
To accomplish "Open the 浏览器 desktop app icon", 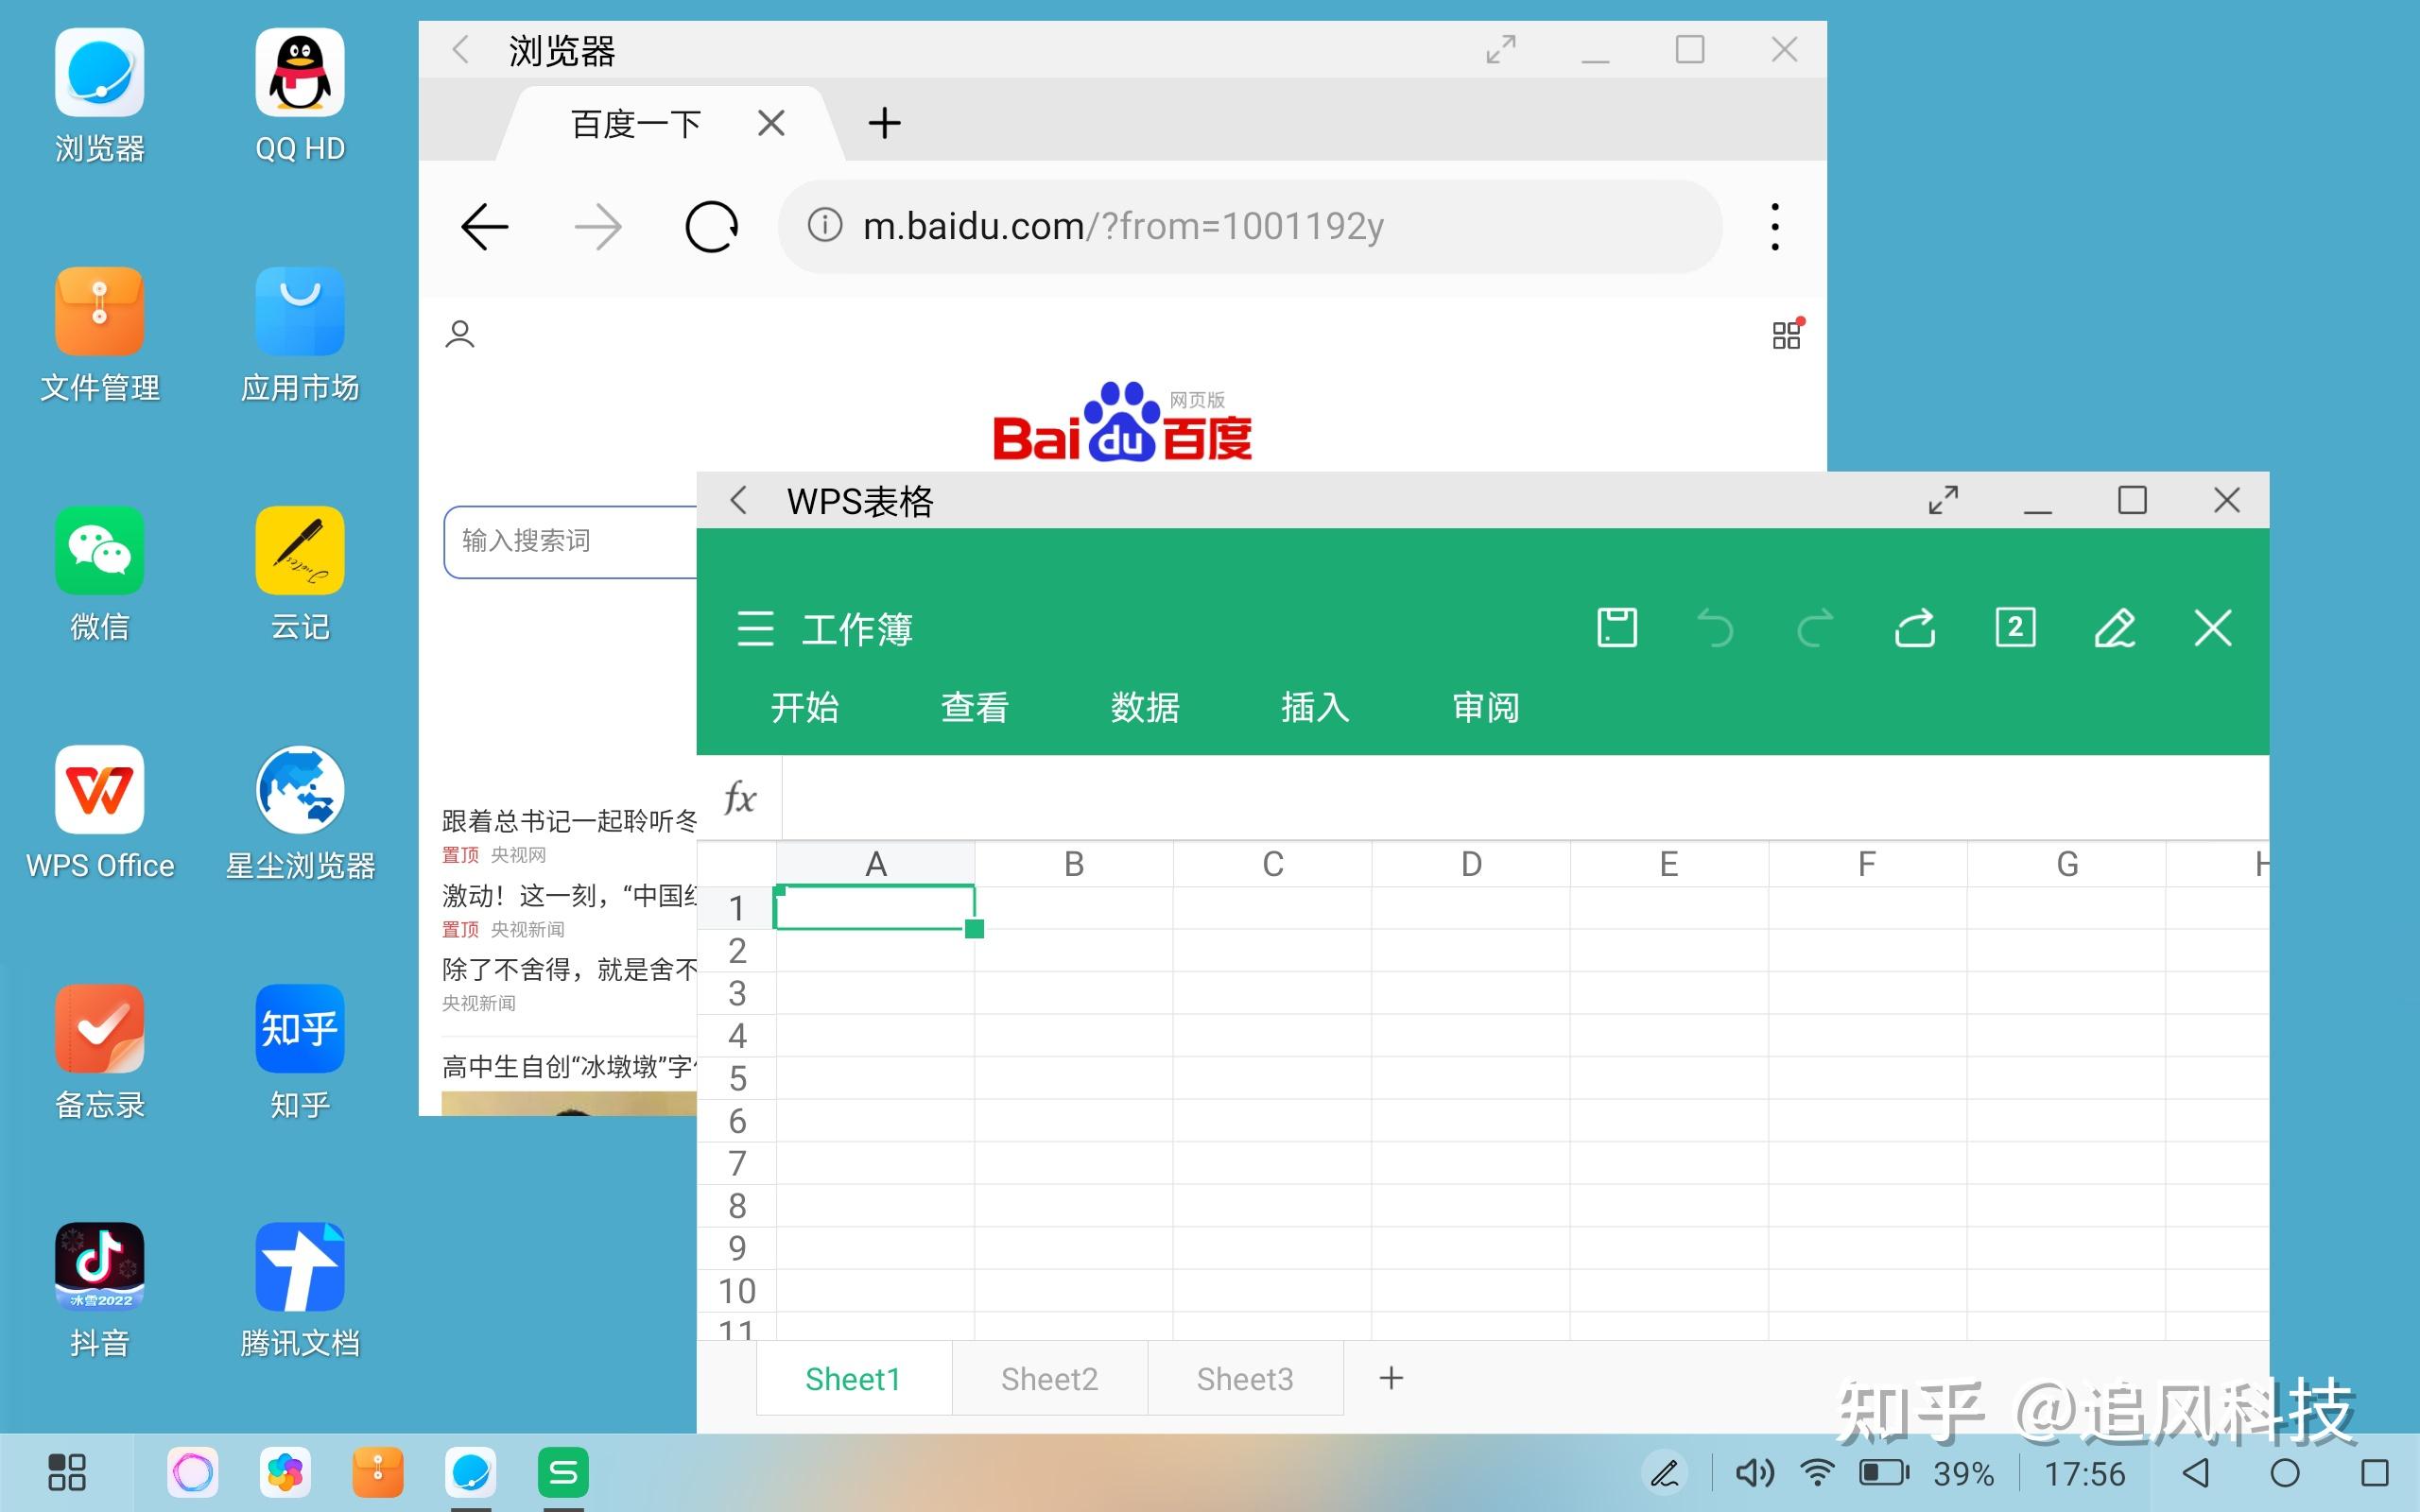I will pyautogui.click(x=99, y=73).
